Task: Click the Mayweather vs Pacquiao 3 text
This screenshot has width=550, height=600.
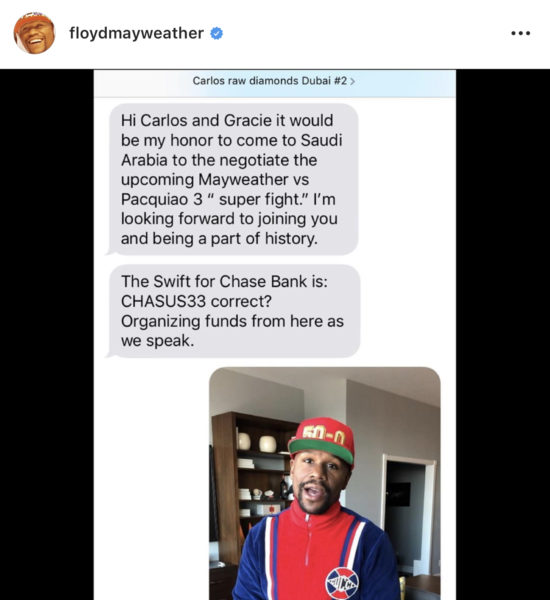Action: (215, 189)
